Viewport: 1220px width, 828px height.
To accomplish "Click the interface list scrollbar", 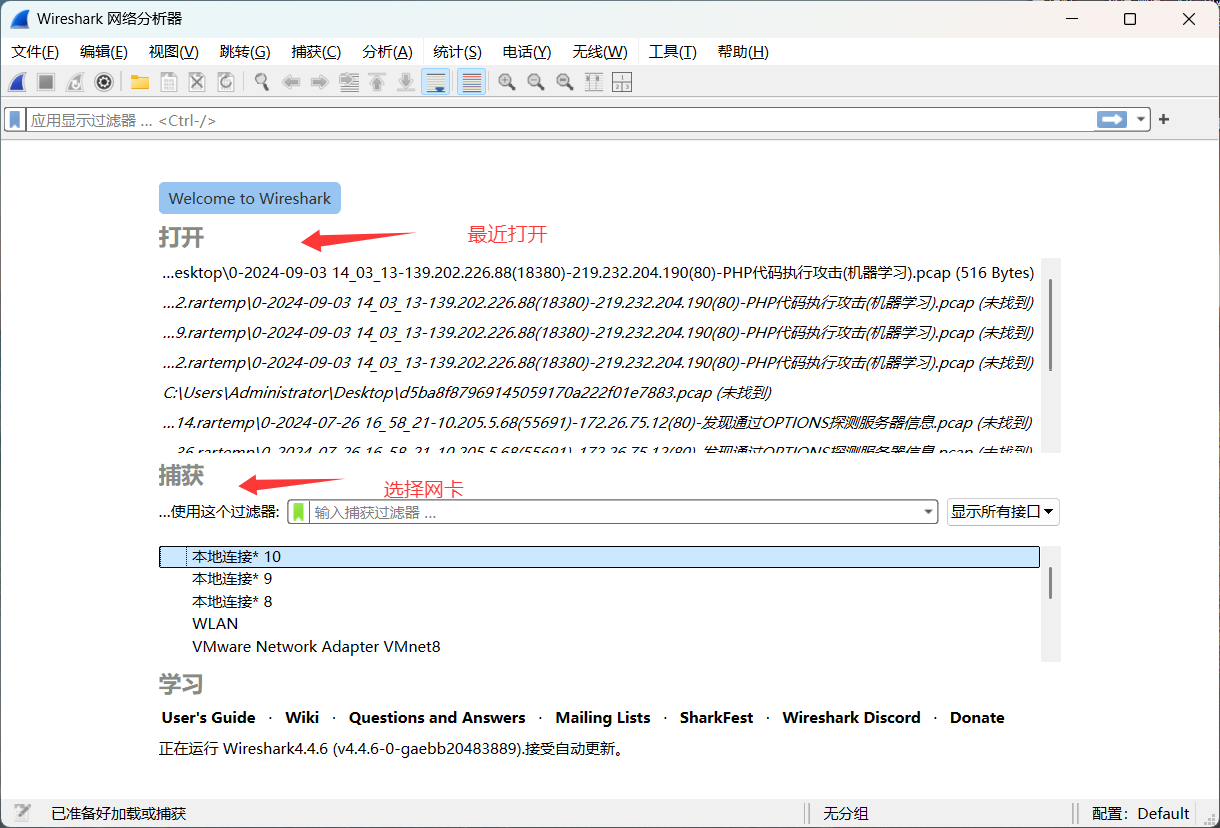I will (x=1050, y=583).
